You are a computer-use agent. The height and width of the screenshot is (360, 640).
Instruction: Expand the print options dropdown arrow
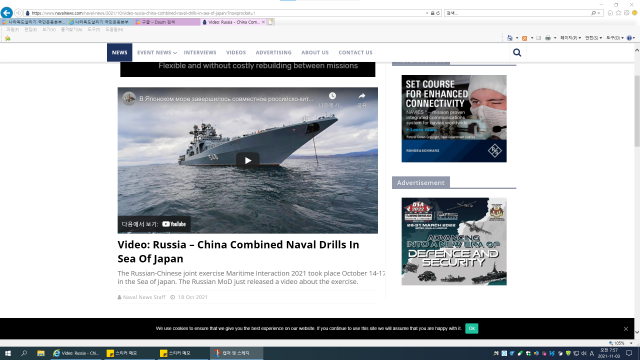tap(555, 38)
